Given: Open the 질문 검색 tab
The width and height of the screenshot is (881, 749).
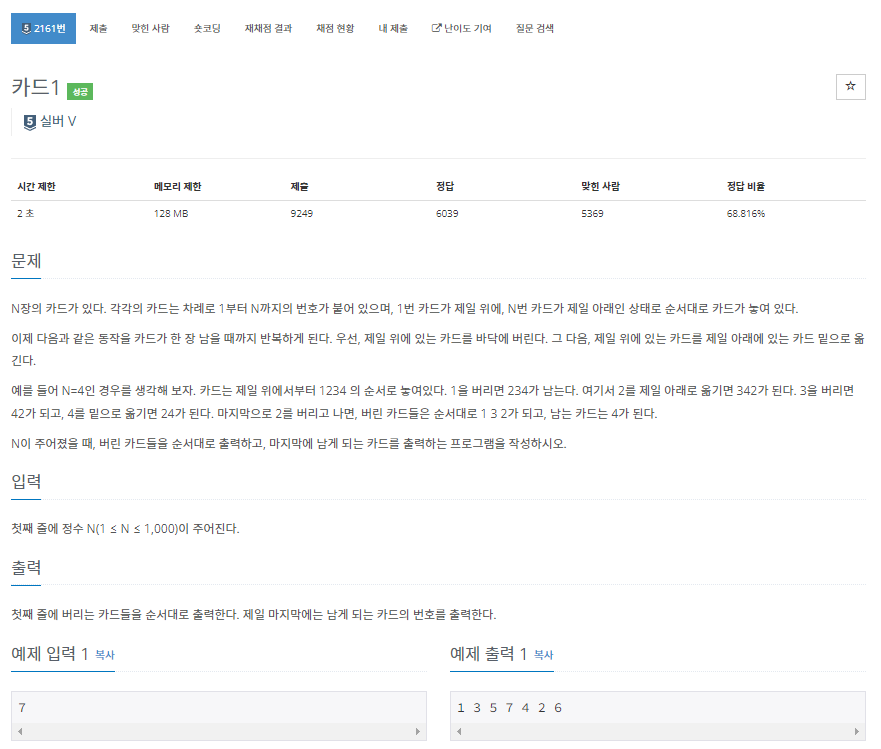Looking at the screenshot, I should 534,28.
